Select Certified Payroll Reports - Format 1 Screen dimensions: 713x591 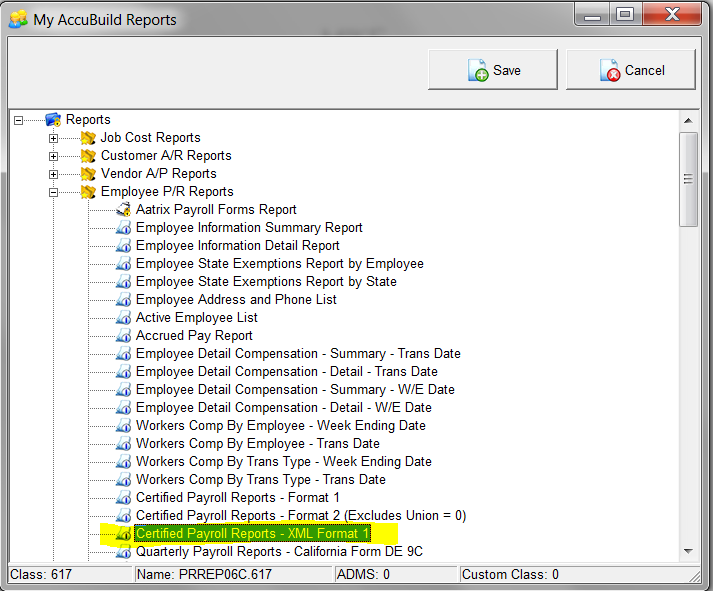tap(237, 498)
